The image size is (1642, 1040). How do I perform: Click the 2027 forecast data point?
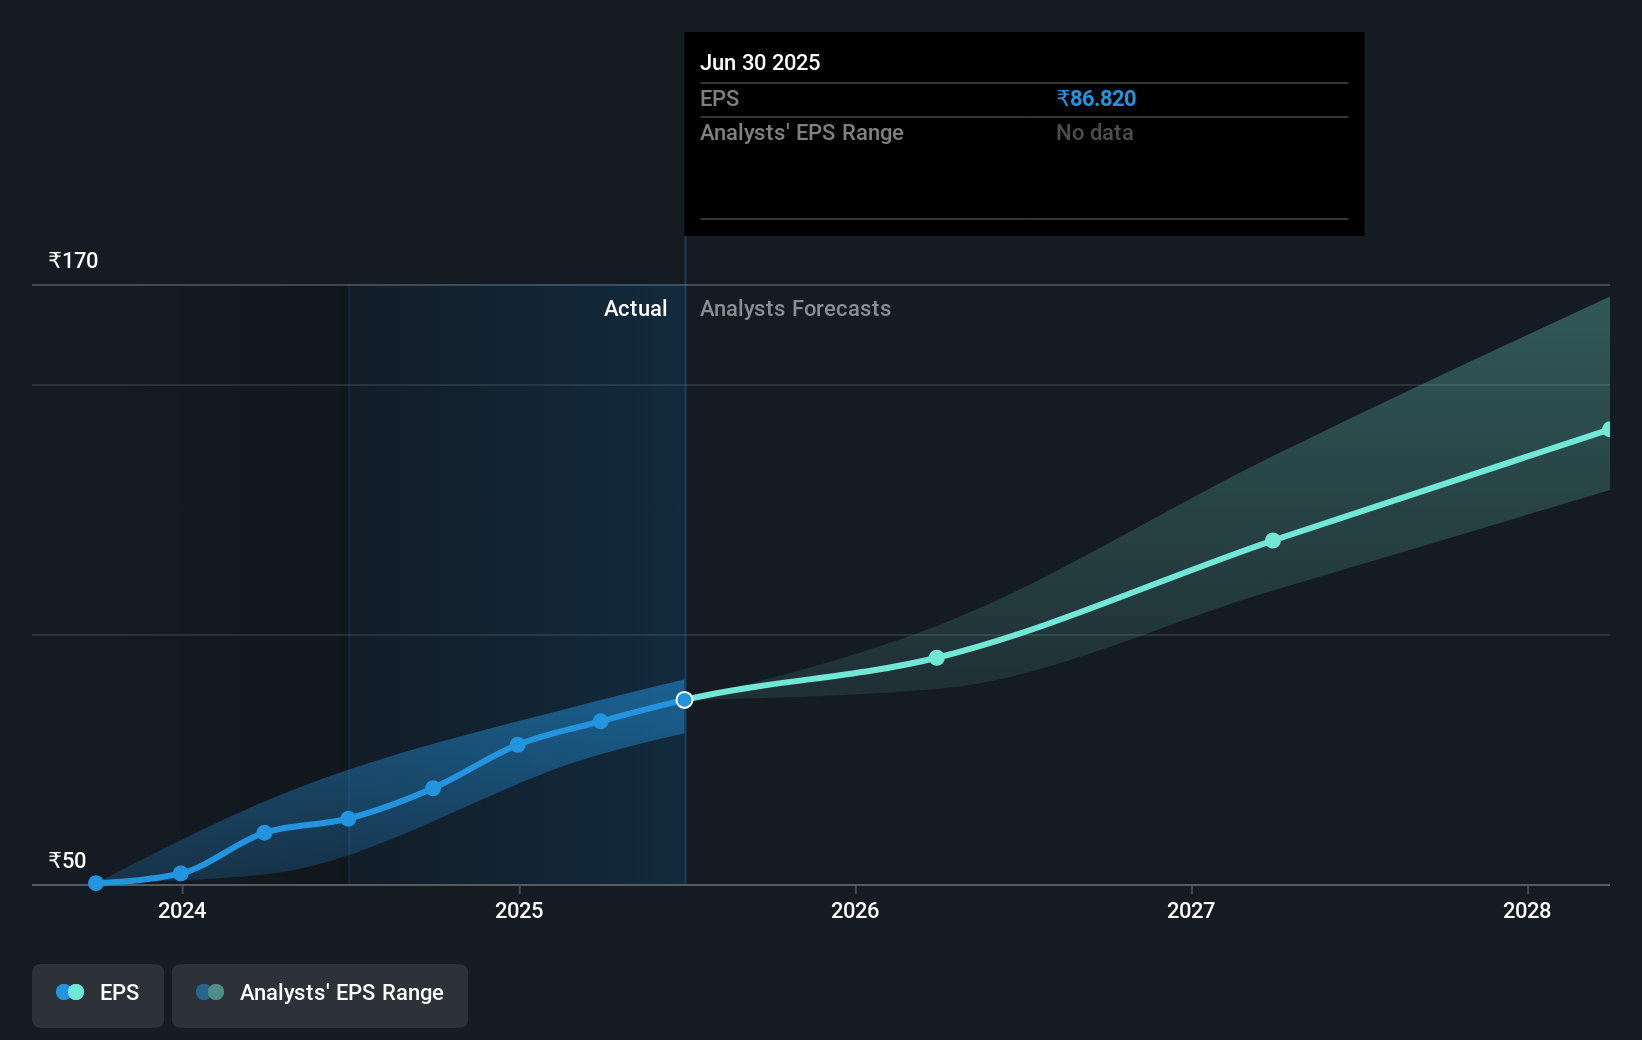point(1272,540)
